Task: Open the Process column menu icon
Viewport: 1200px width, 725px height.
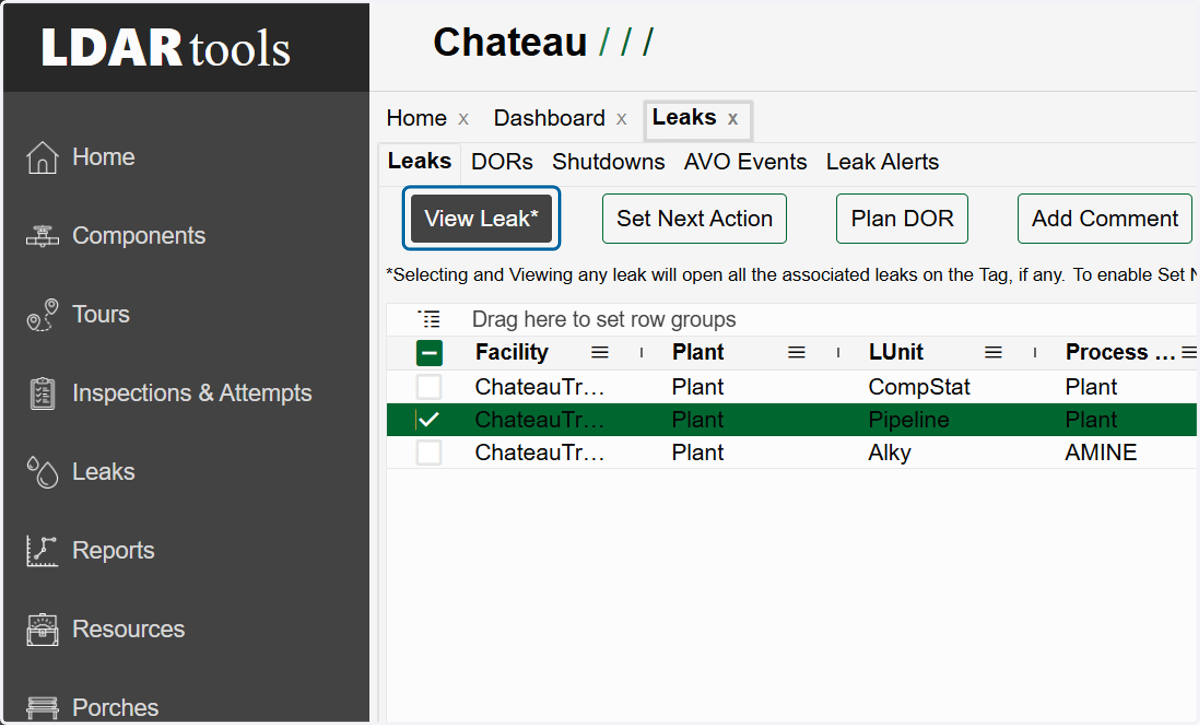Action: pyautogui.click(x=1188, y=352)
